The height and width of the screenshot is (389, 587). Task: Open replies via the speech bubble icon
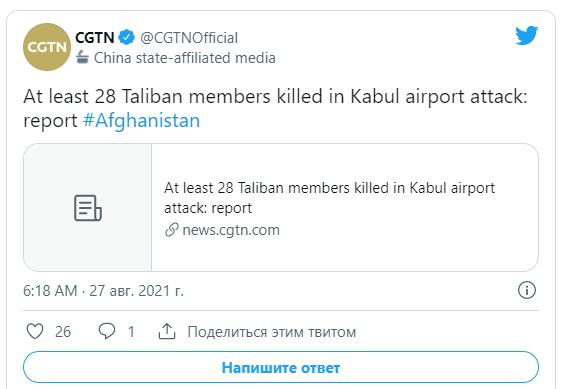pyautogui.click(x=106, y=331)
